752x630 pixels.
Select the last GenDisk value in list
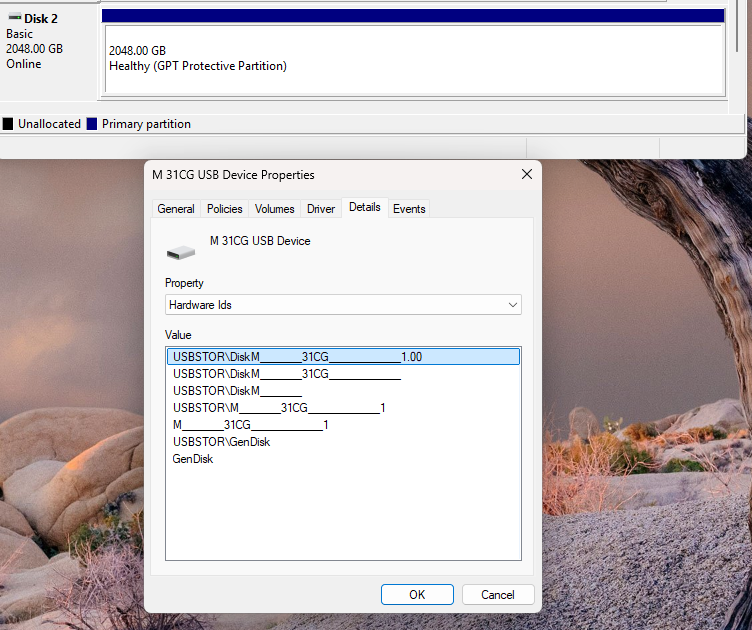coord(193,459)
